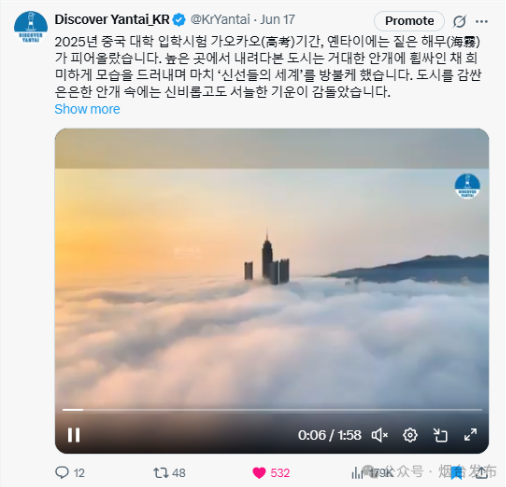
Task: Unmute the video sound icon
Action: (380, 435)
